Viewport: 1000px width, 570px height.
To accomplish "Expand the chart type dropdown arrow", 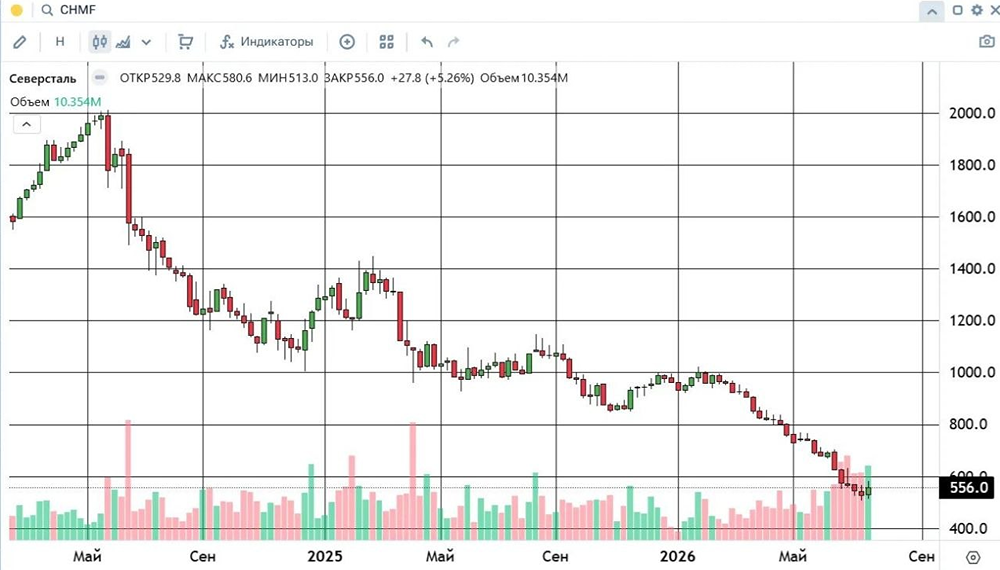I will pyautogui.click(x=146, y=42).
